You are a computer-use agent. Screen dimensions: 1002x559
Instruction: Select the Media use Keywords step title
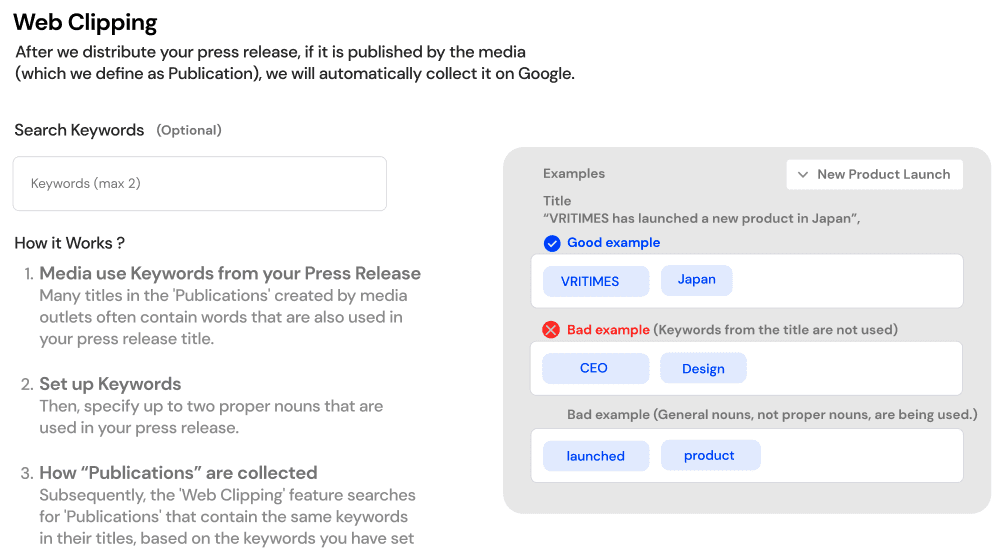(229, 273)
